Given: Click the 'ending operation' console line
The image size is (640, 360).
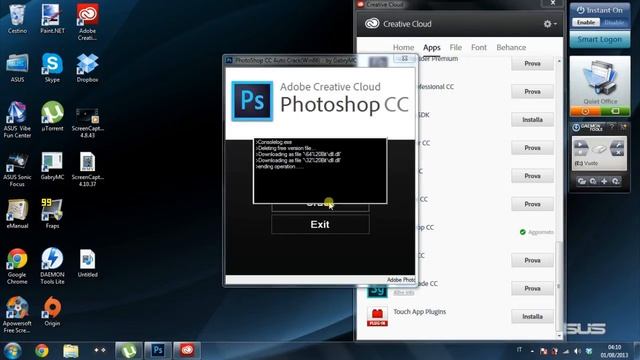Looking at the screenshot, I should tap(279, 167).
